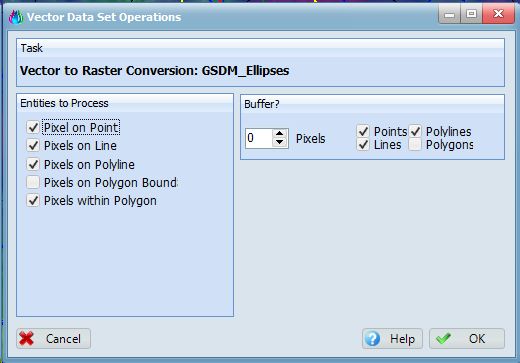Viewport: 520px width, 363px height.
Task: Click the 'Pixels' unit label
Action: [x=310, y=139]
